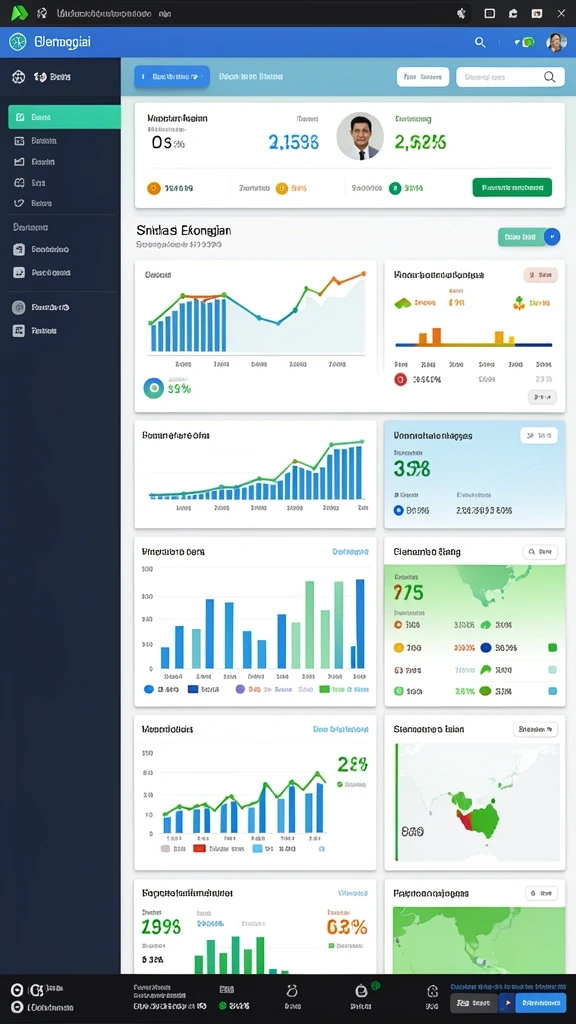Expand the dropdown on the red-region map card

536,729
